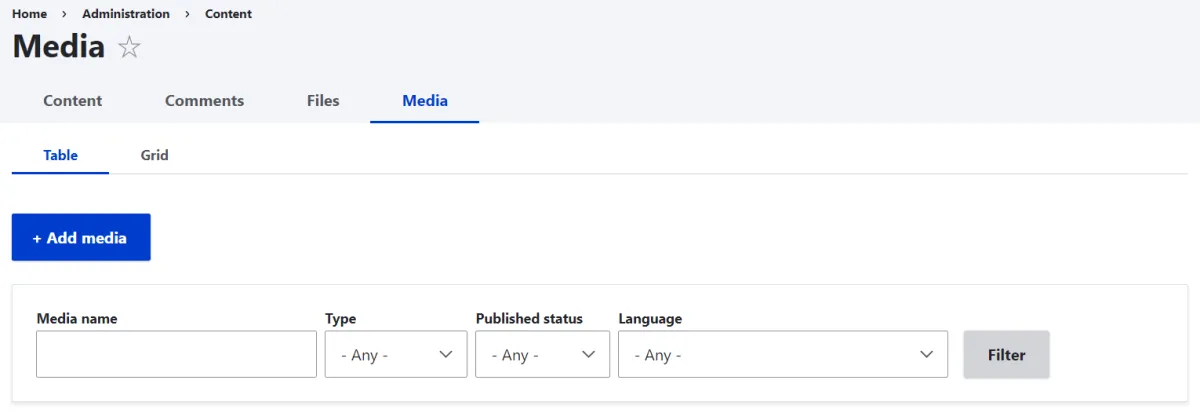
Task: Click the Language dropdown chevron arrow
Action: tap(927, 355)
